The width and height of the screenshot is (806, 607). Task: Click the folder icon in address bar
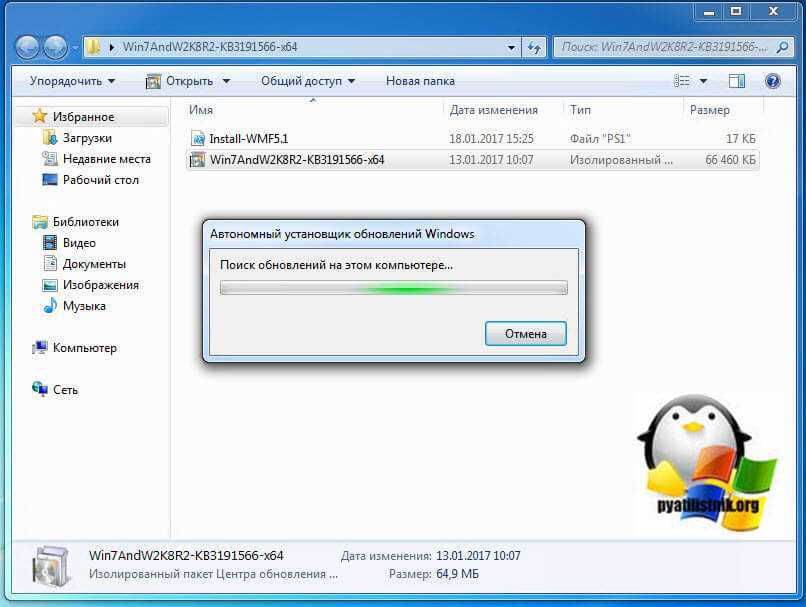[x=94, y=47]
